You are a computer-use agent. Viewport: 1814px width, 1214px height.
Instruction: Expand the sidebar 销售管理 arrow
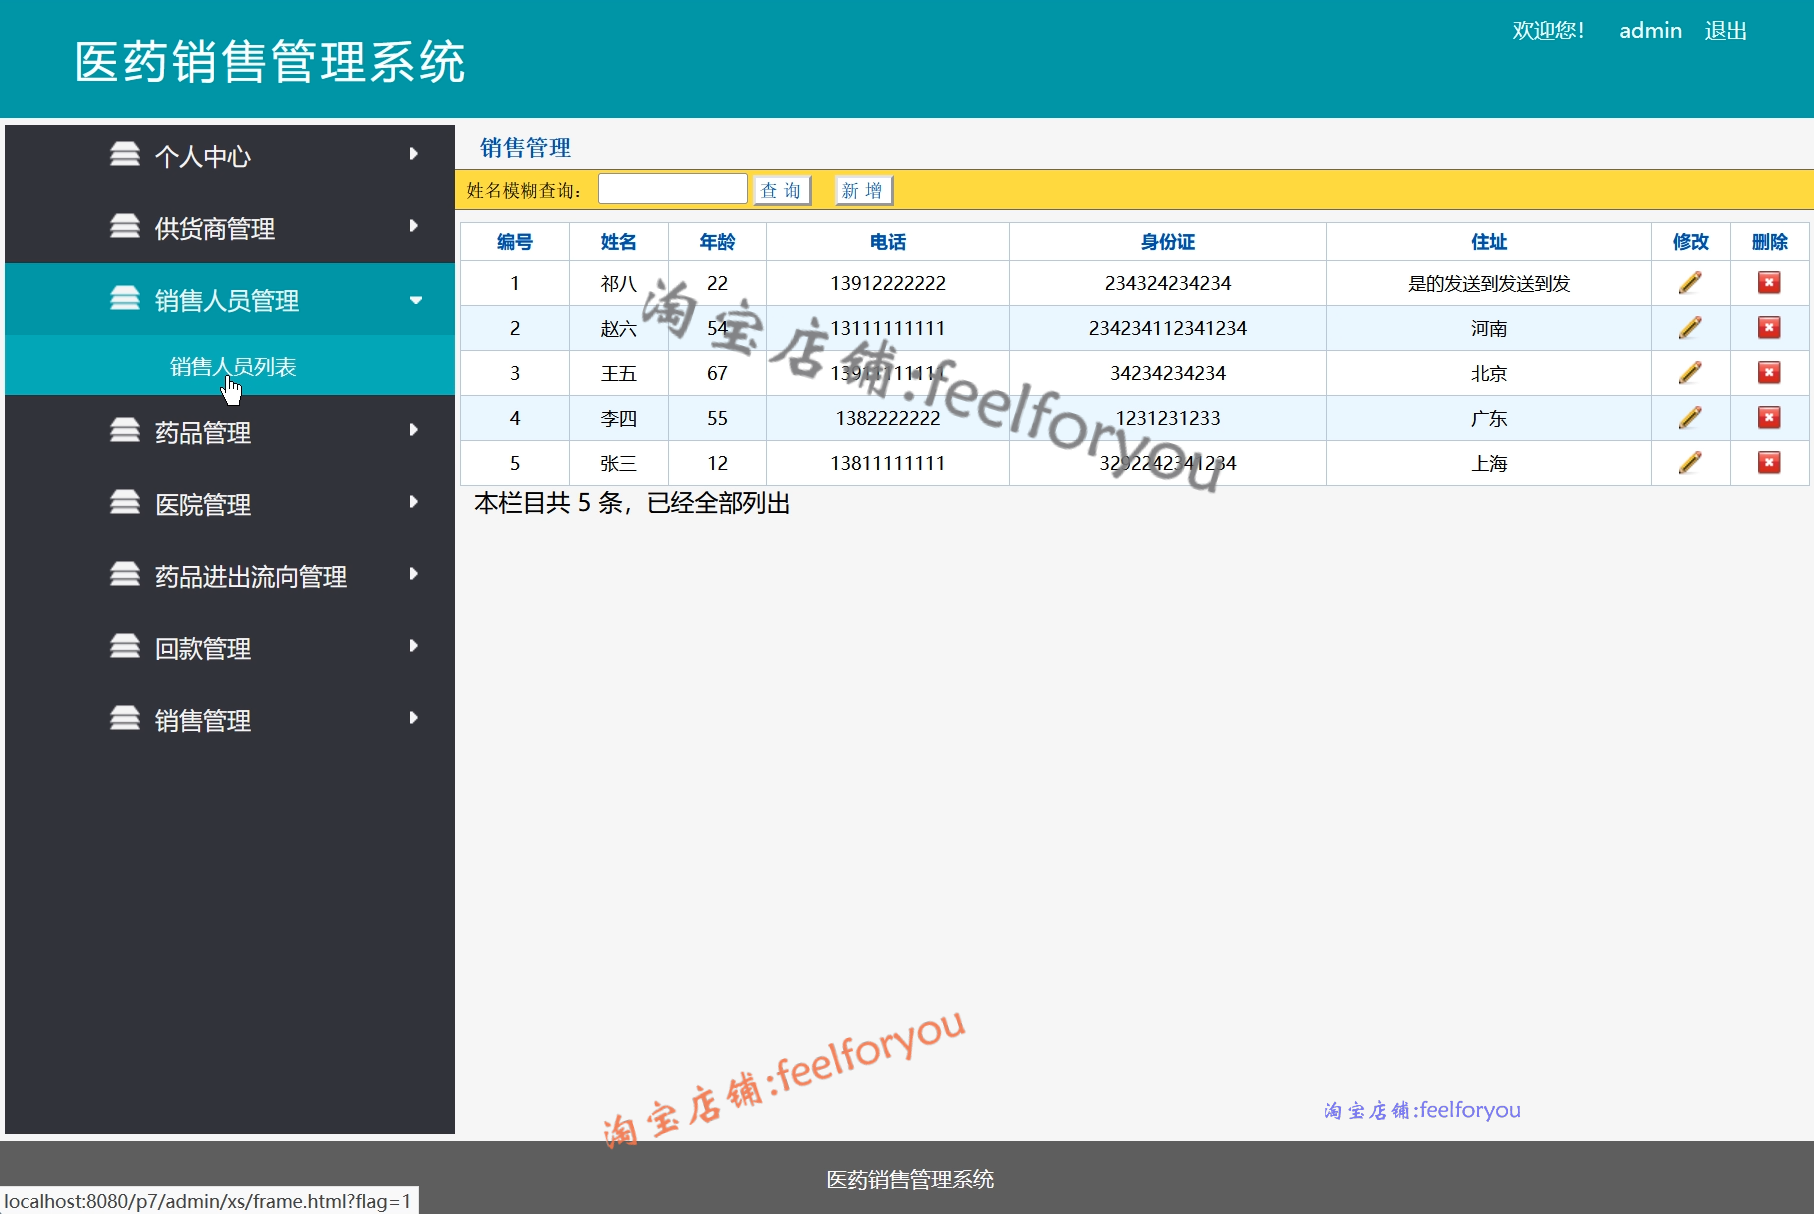pos(414,718)
